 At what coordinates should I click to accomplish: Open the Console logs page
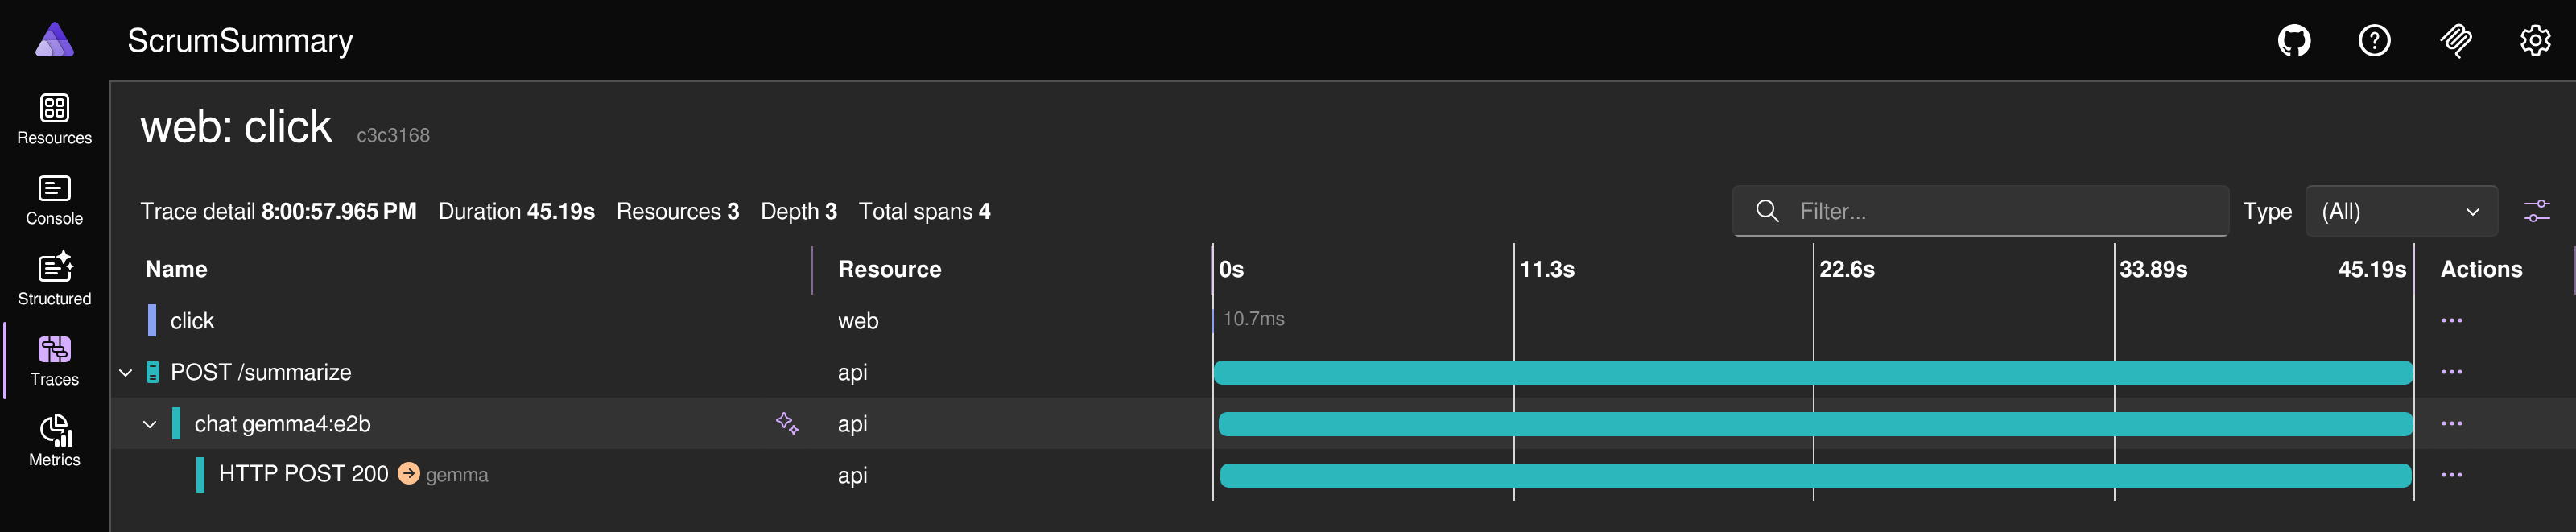tap(54, 200)
